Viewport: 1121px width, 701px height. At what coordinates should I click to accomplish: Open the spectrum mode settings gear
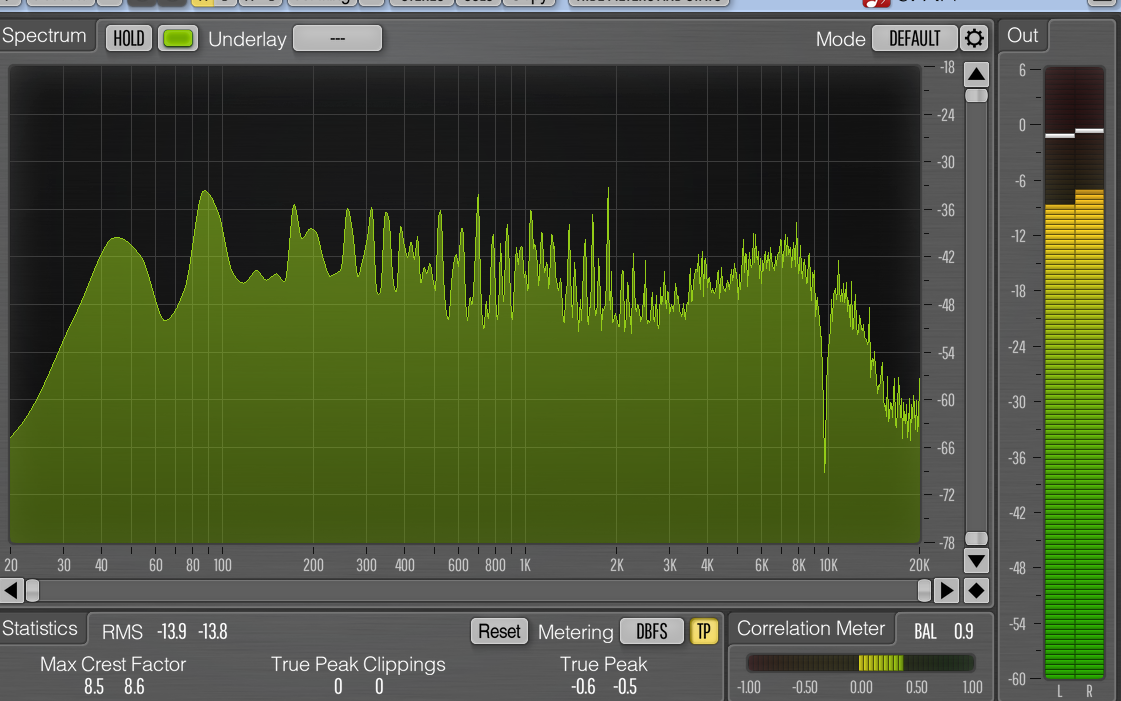pos(974,38)
